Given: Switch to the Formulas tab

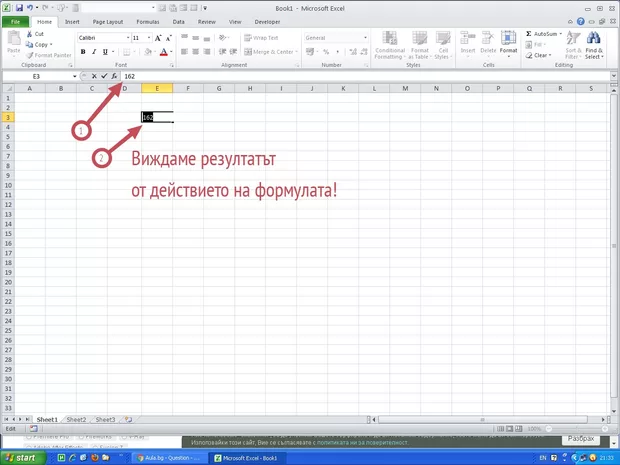Looking at the screenshot, I should 148,22.
